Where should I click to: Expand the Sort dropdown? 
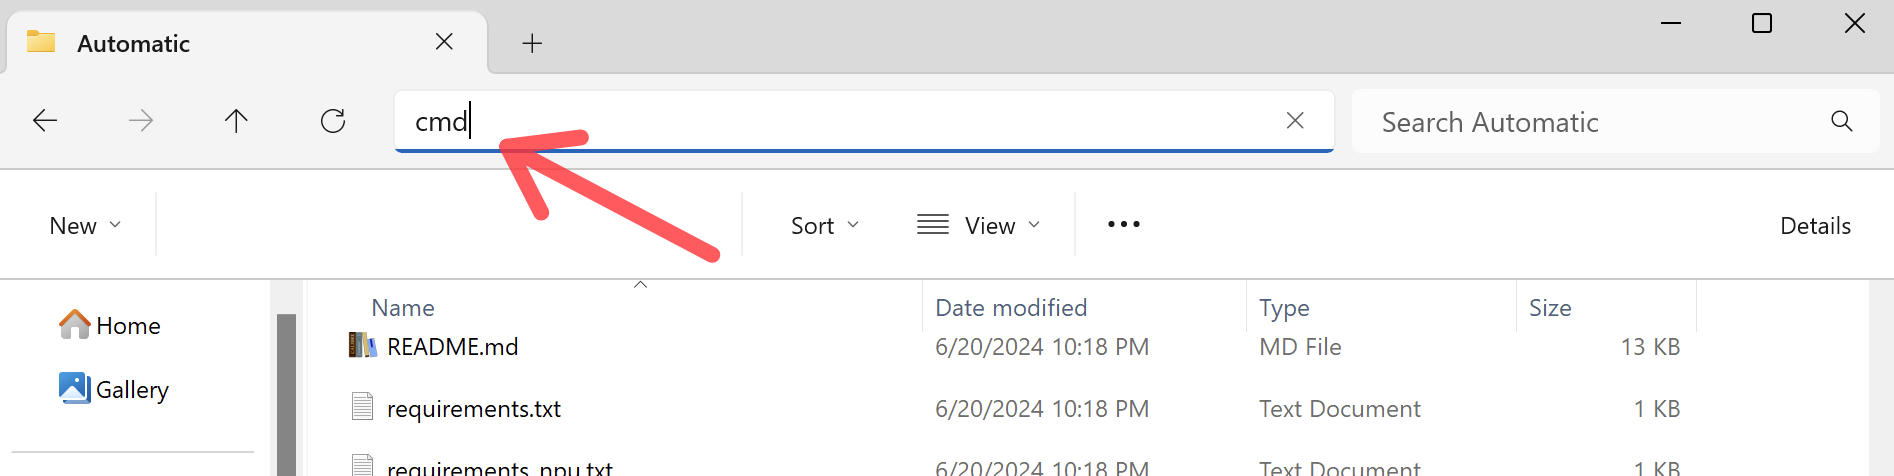tap(825, 226)
